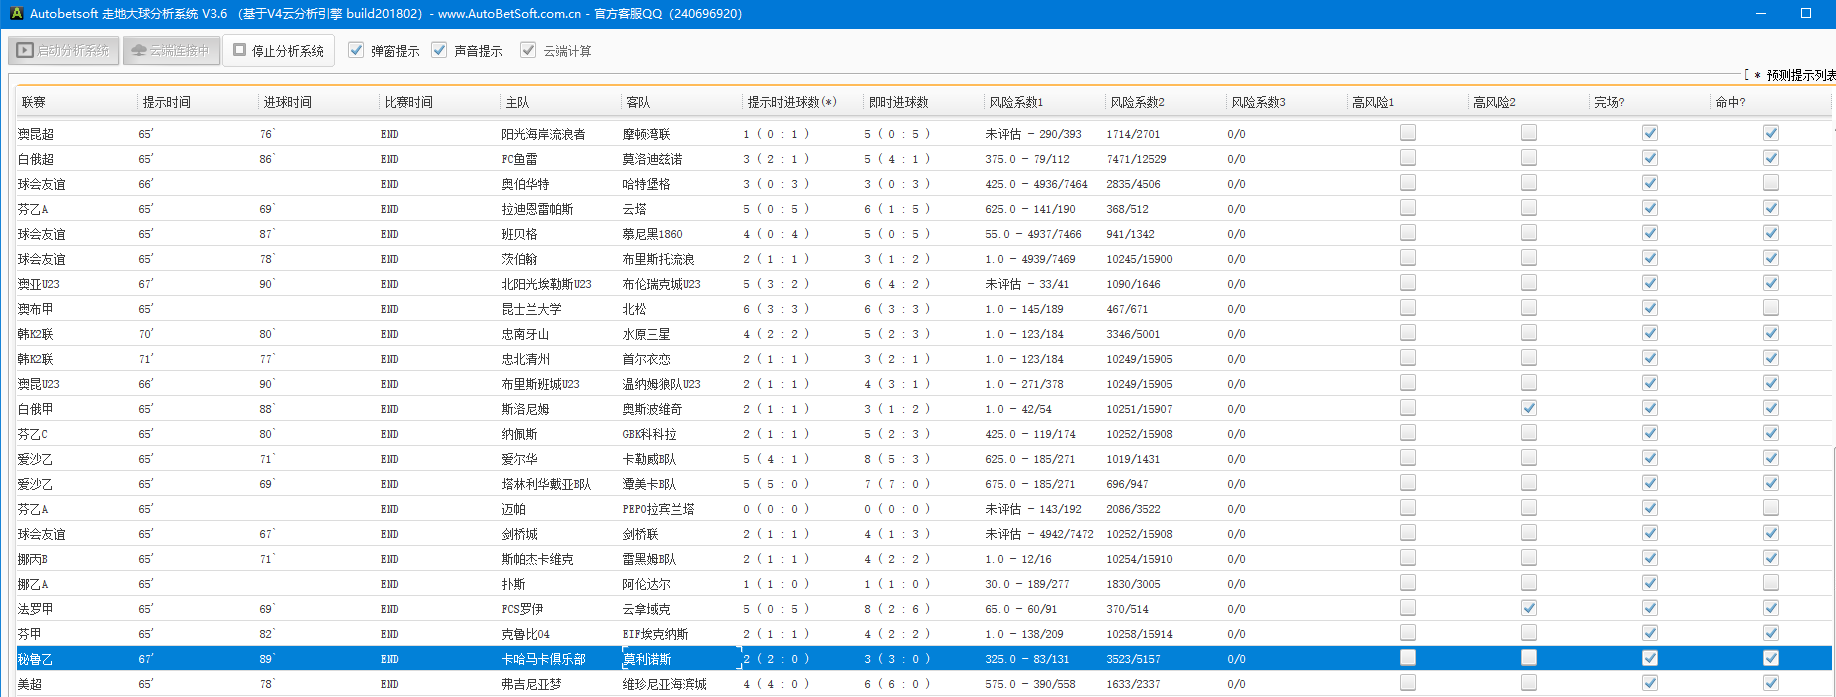Click the 提示时进球数(*) column header
Viewport: 1836px width, 697px height.
tap(791, 102)
